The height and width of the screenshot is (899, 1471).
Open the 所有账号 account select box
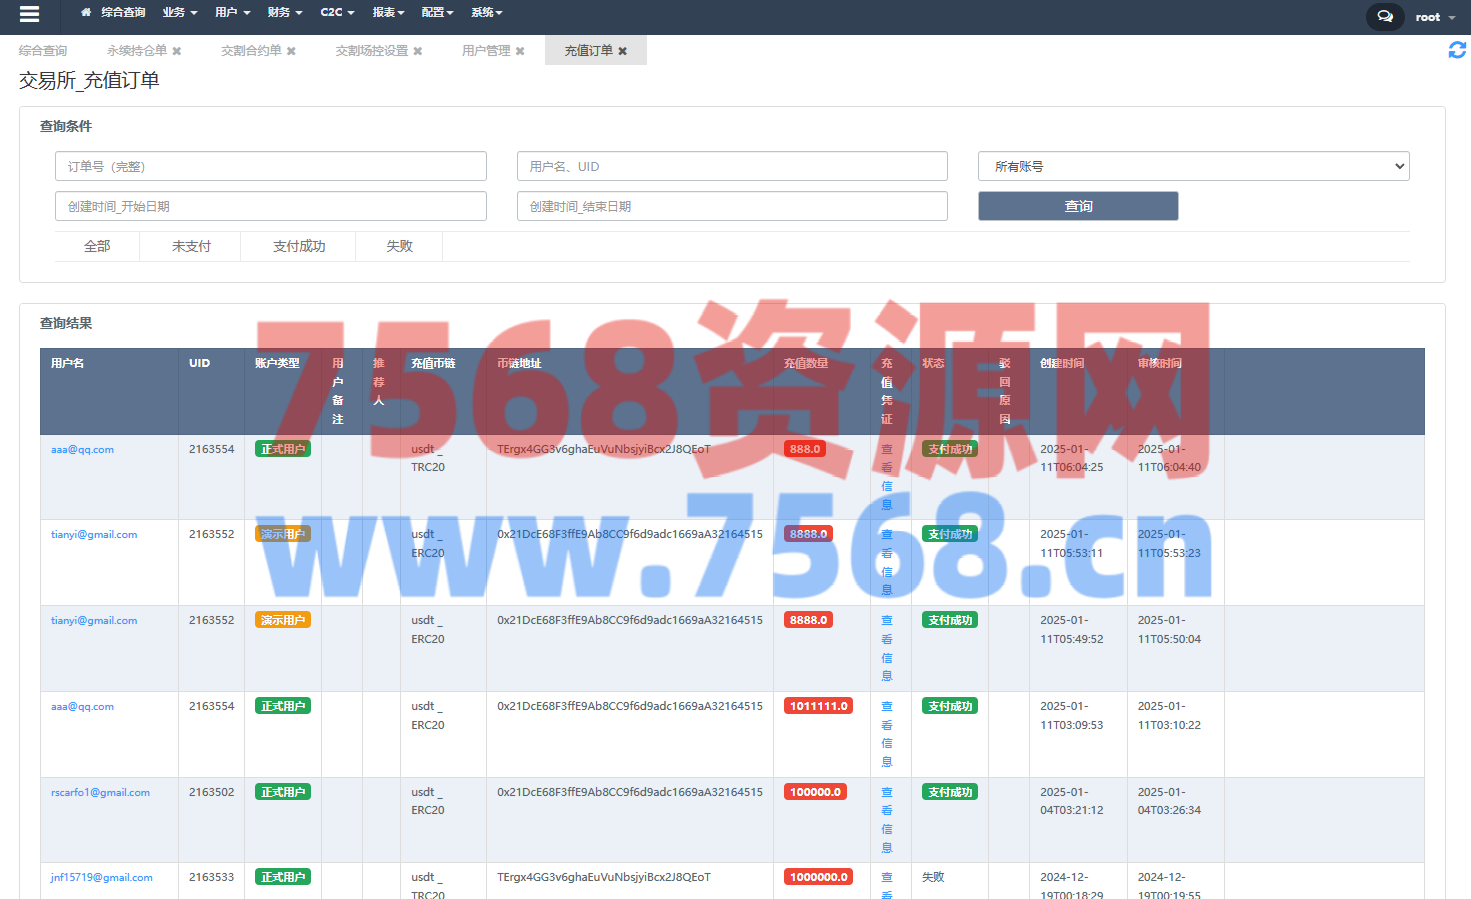point(1193,167)
